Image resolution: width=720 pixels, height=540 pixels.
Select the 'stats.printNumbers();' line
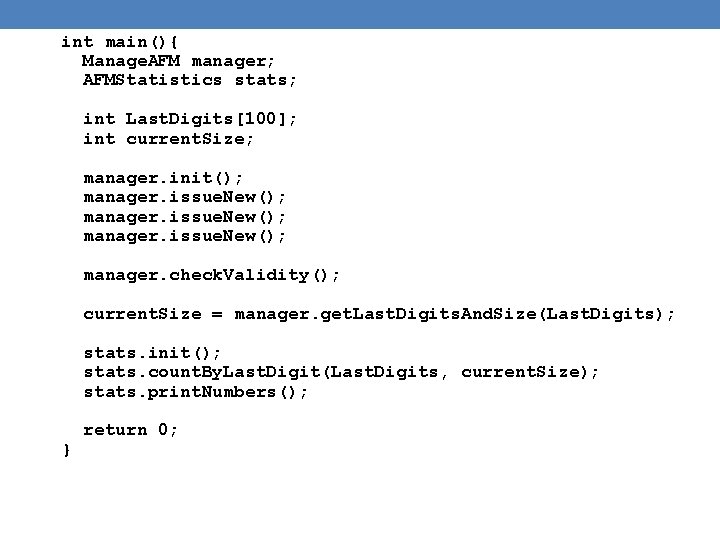pos(195,392)
